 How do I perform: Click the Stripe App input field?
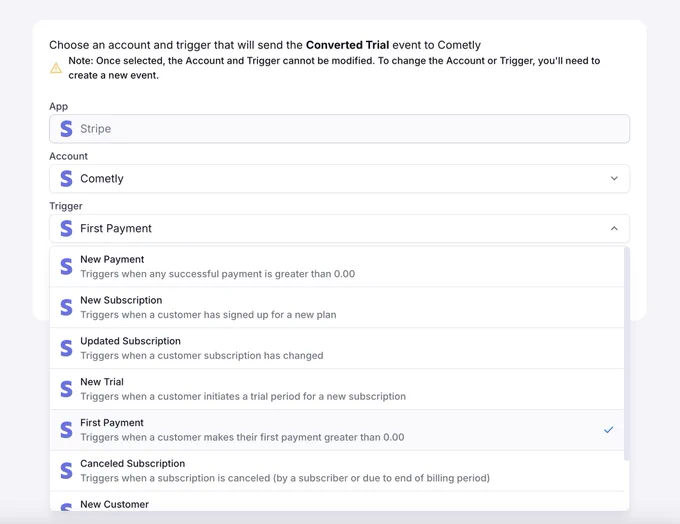pyautogui.click(x=339, y=129)
